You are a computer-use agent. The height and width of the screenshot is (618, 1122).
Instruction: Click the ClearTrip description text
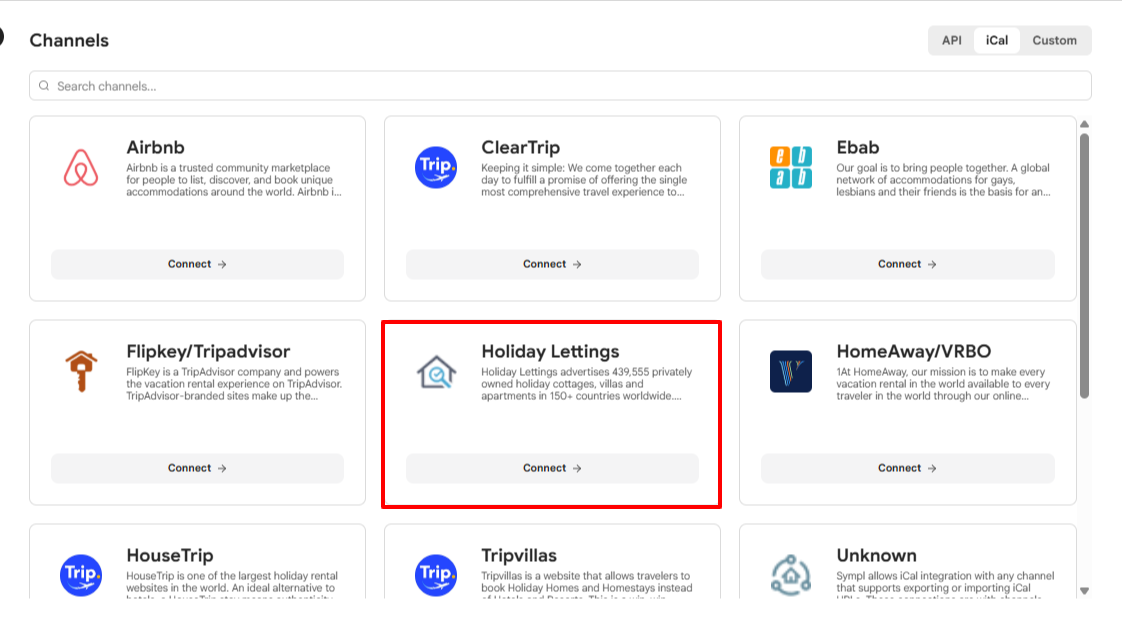coord(584,180)
